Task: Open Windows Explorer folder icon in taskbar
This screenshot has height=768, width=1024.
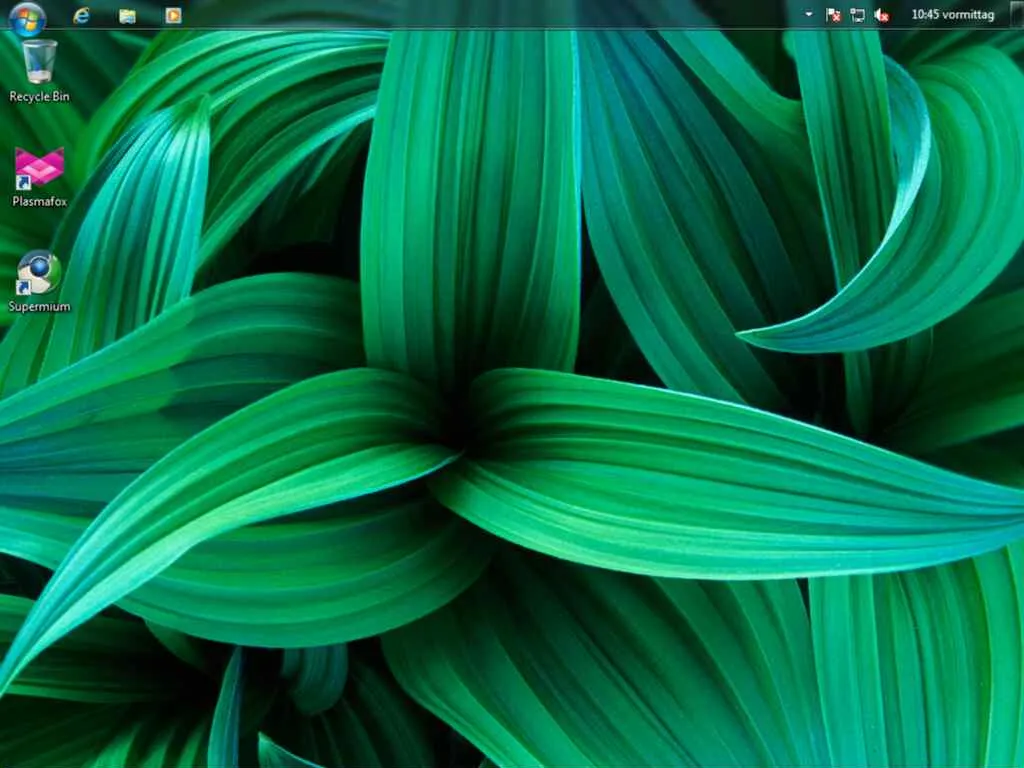Action: pyautogui.click(x=127, y=15)
